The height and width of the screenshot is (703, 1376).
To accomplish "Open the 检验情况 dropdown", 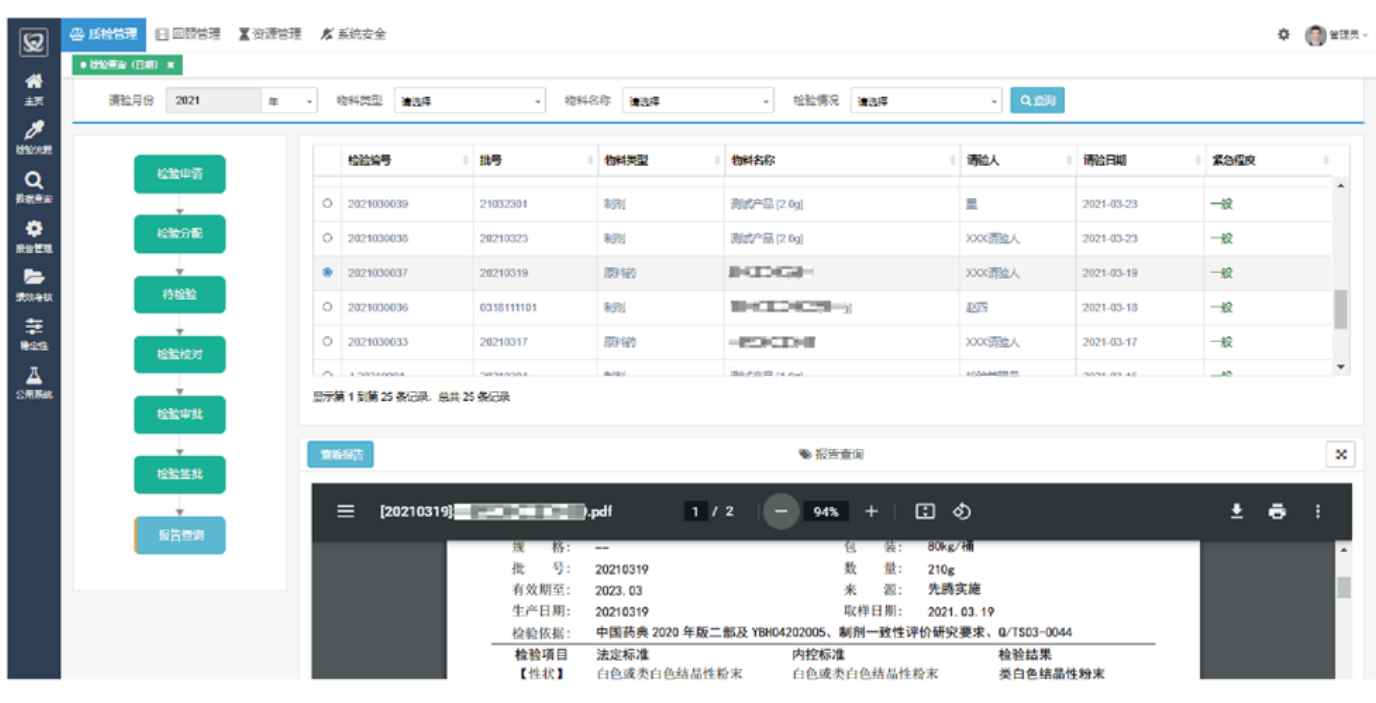I will pos(926,101).
